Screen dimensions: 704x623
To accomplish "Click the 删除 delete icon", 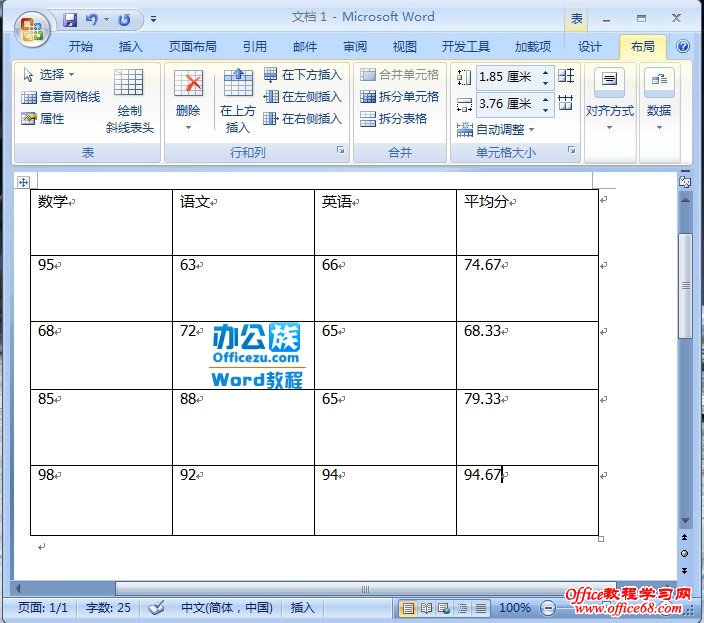I will pos(188,83).
